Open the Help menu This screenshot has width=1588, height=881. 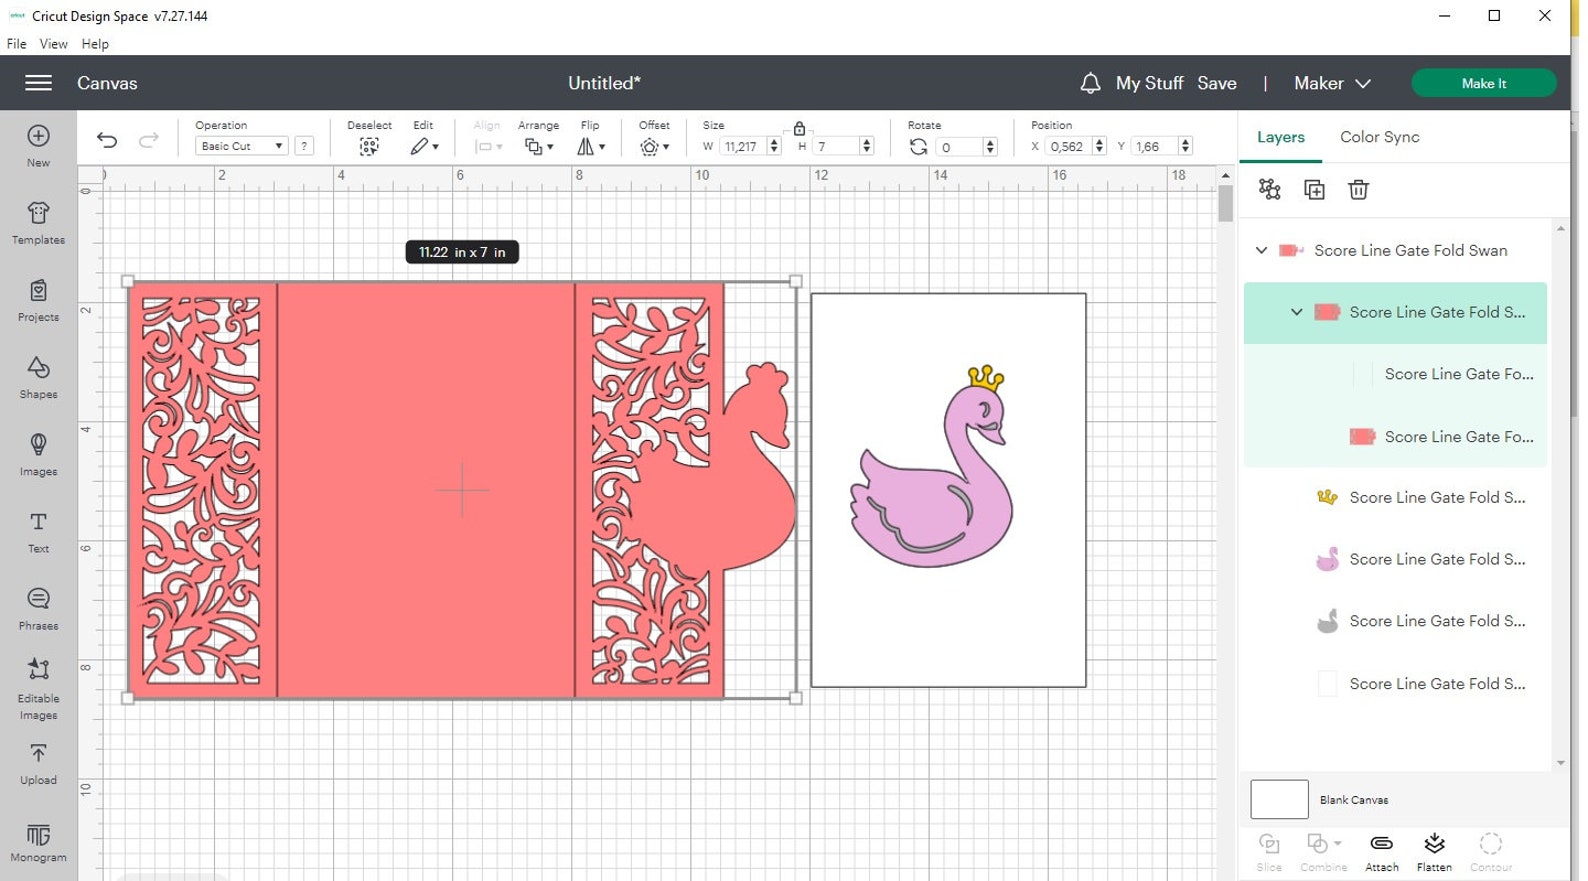coord(95,44)
